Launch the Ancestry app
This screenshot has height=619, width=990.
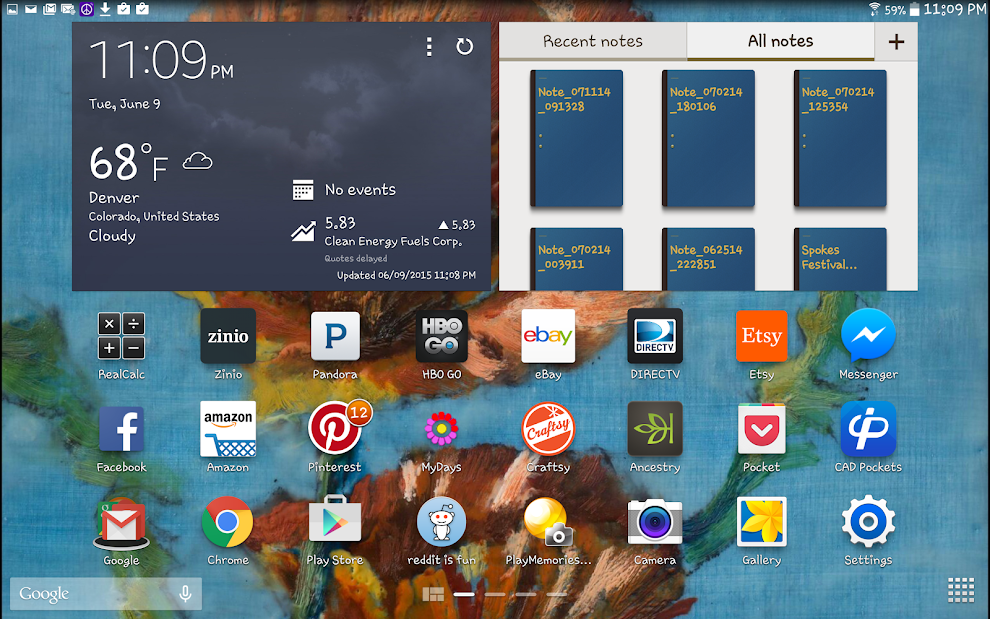655,429
